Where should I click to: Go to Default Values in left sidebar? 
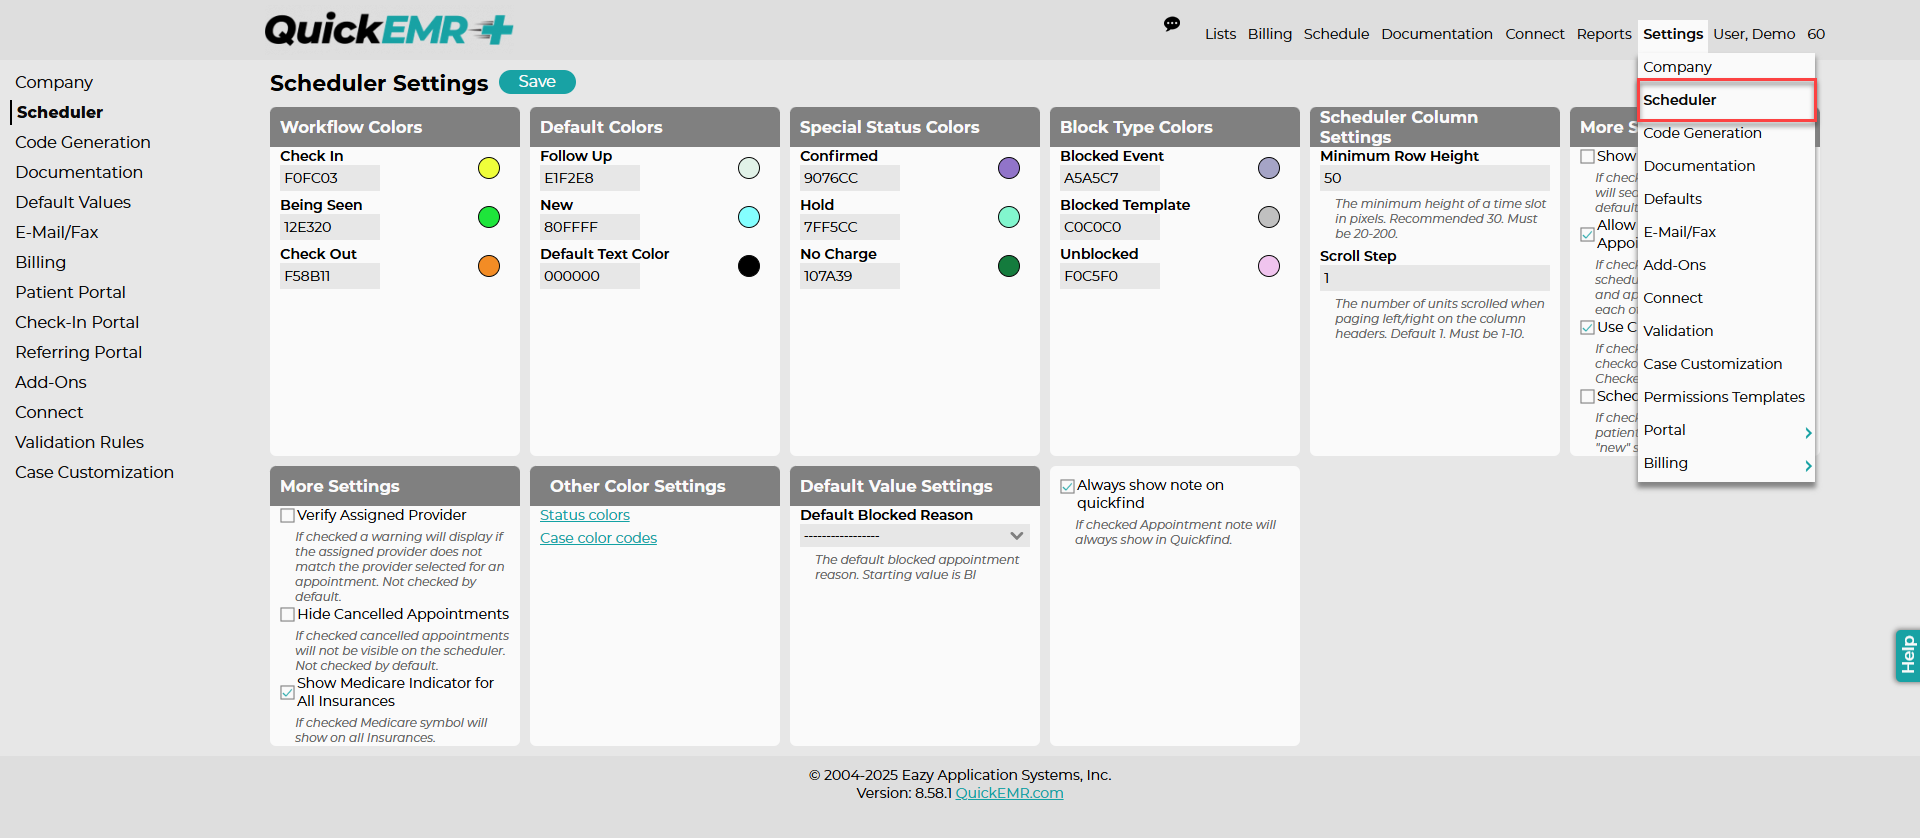pyautogui.click(x=73, y=202)
